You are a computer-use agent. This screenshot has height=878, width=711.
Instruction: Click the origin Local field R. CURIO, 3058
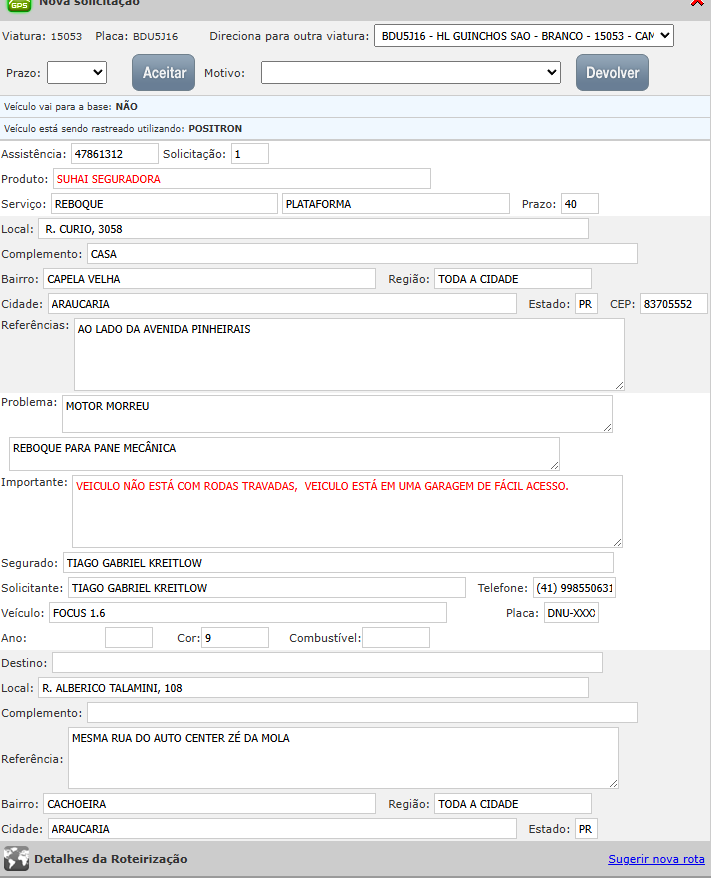coord(314,229)
